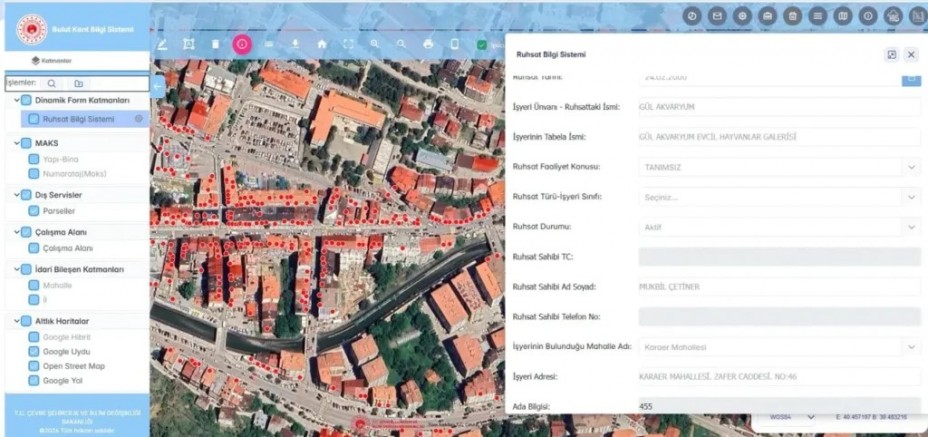Click the printer icon
This screenshot has height=437, width=928.
point(428,44)
